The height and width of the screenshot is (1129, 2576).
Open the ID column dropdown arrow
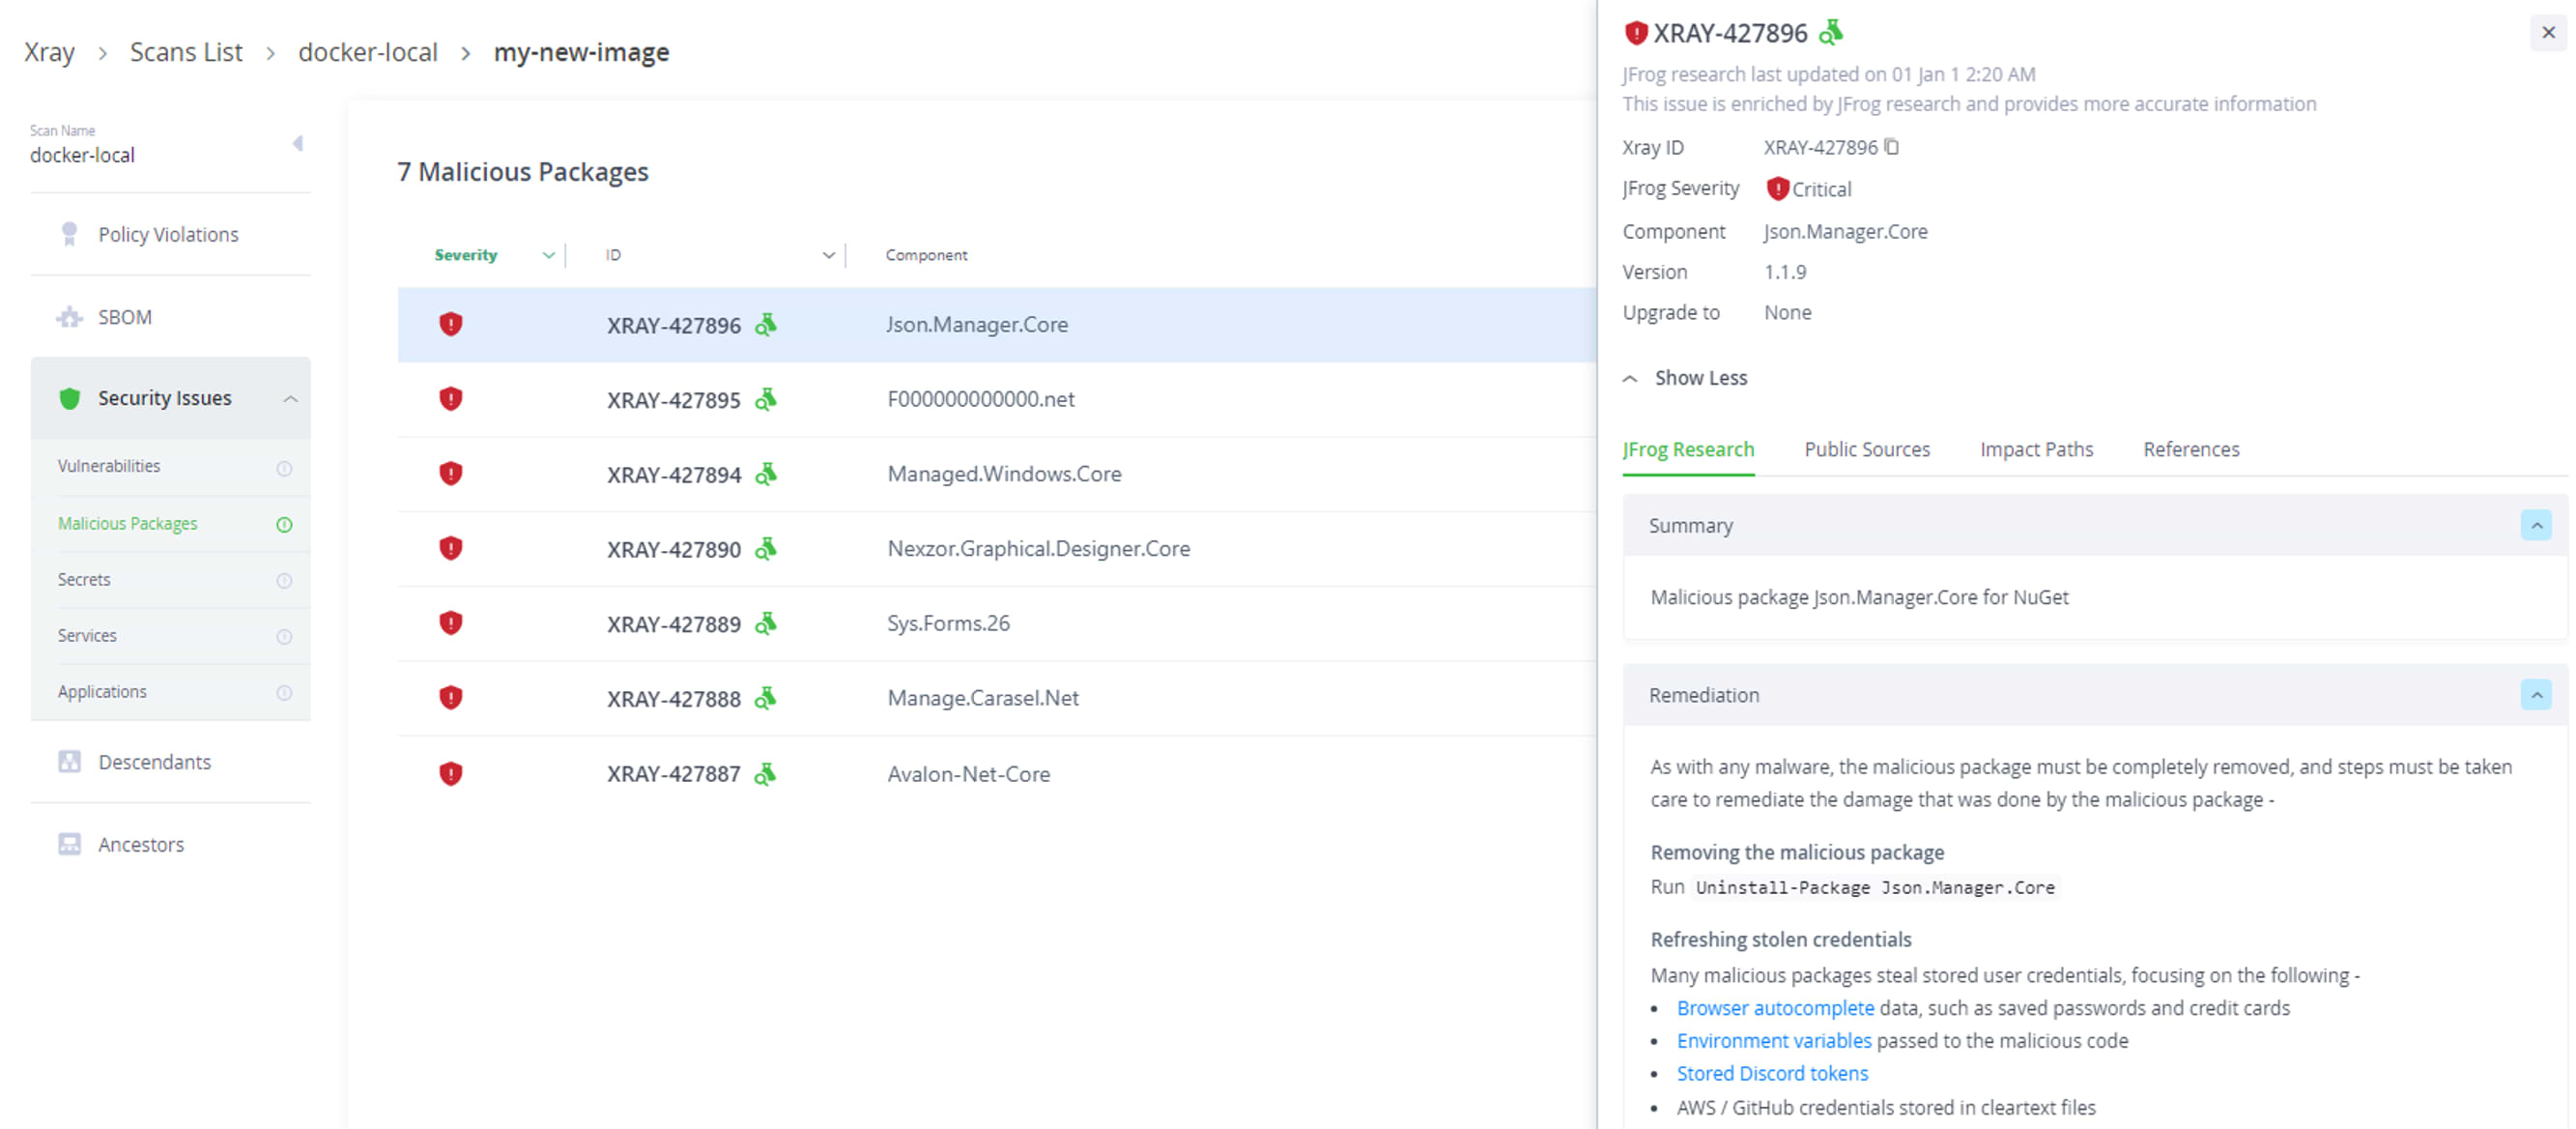tap(828, 255)
